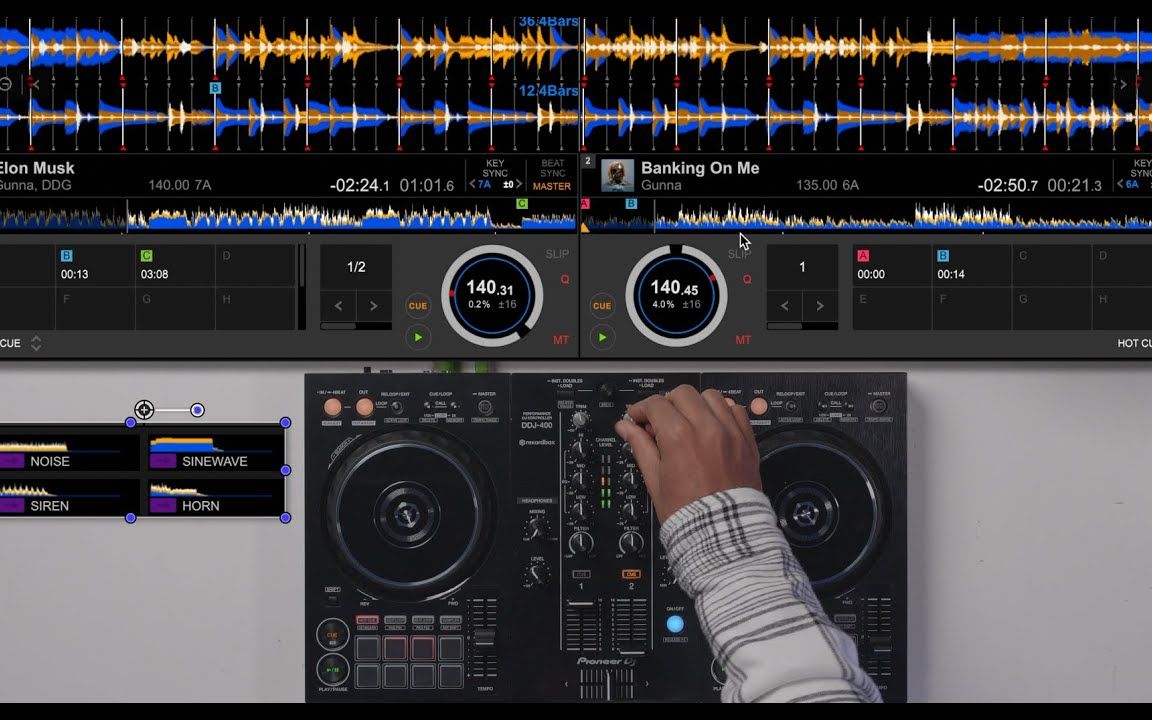
Task: Click deck 2 tempo range ±16
Action: point(691,304)
